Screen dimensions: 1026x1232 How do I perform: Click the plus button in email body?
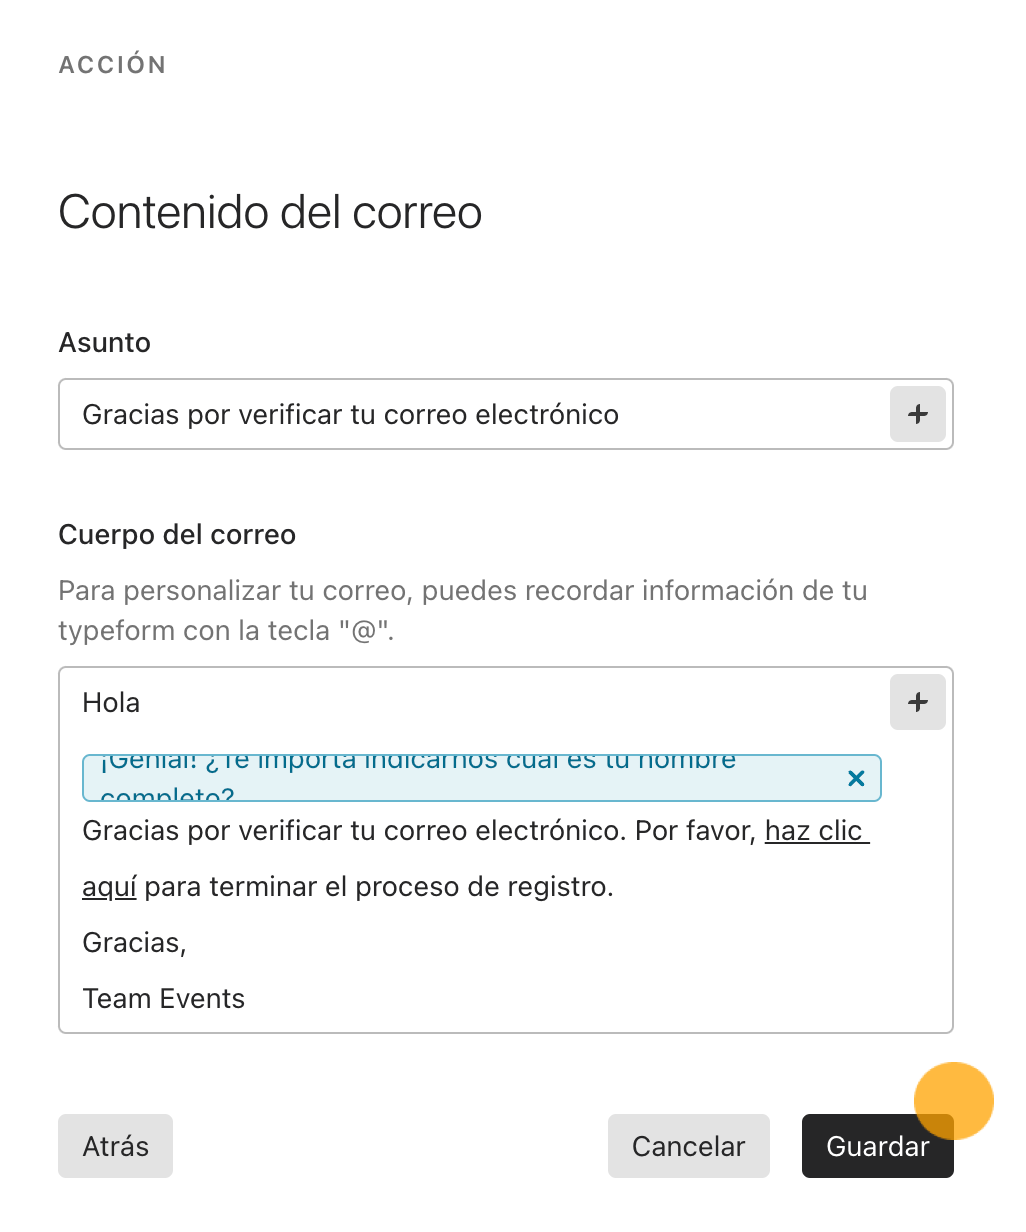[917, 702]
